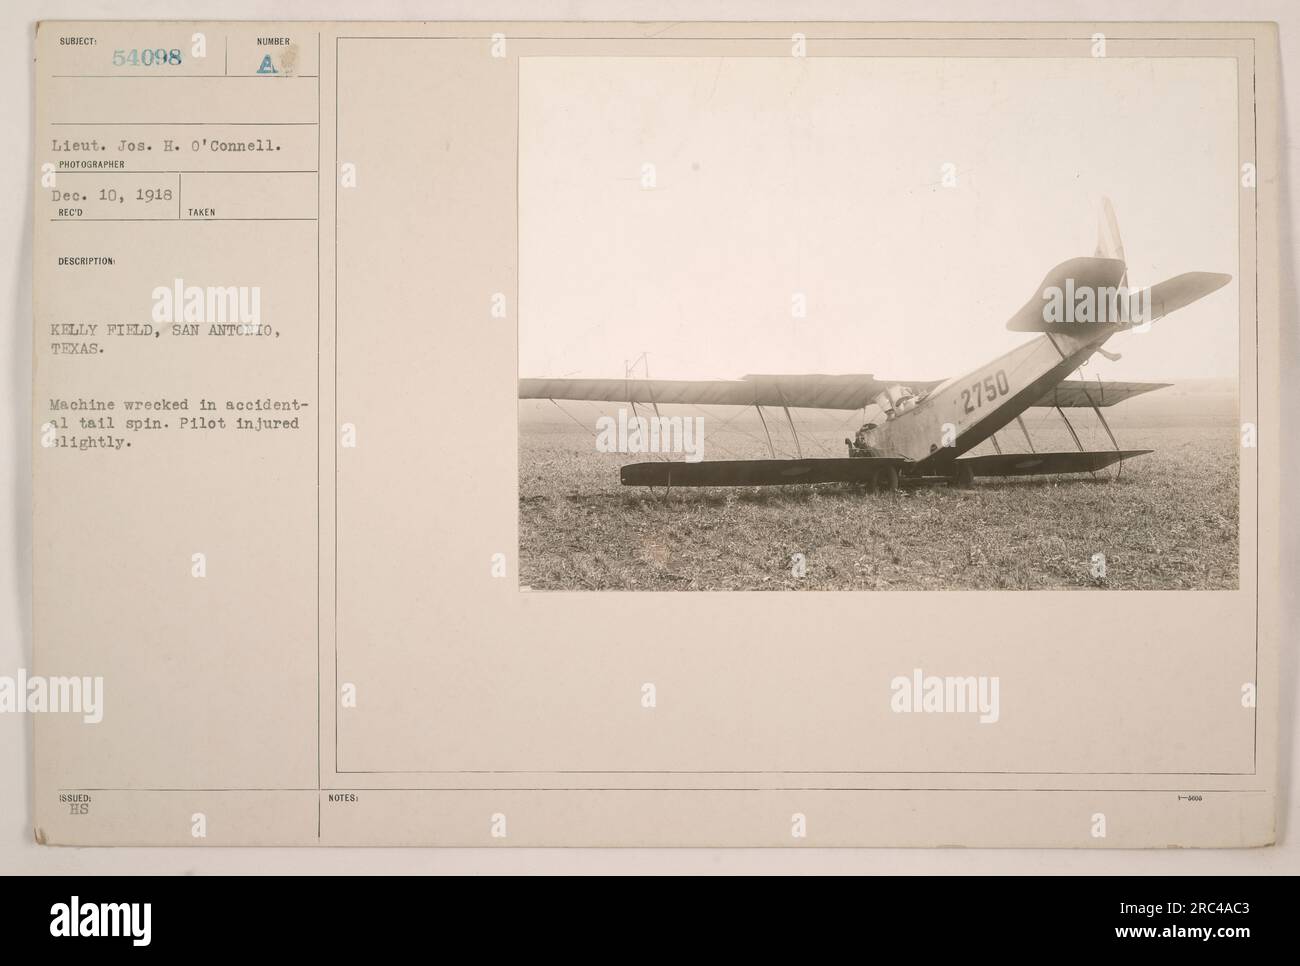
Task: Click the NOTES label
Action: [x=344, y=799]
